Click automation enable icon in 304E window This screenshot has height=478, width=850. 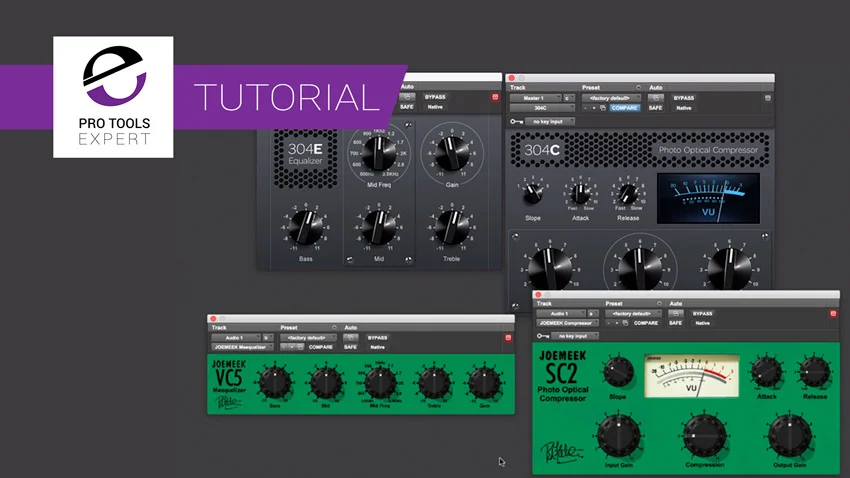tap(407, 97)
